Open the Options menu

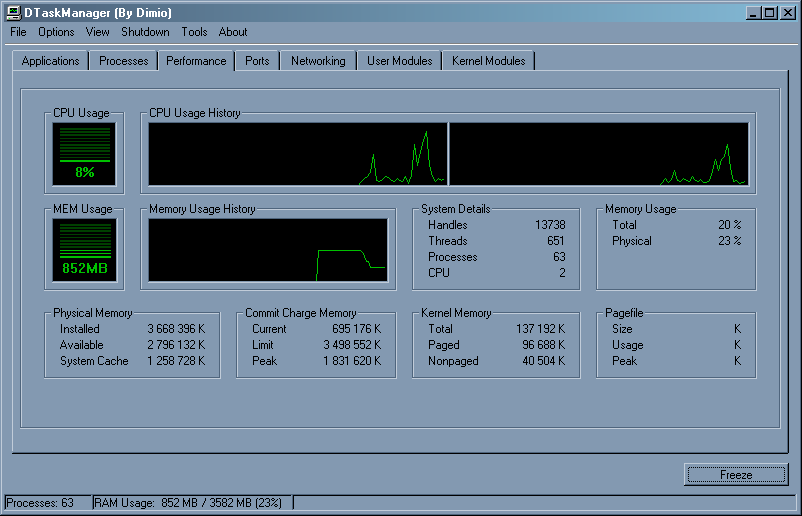tap(56, 32)
